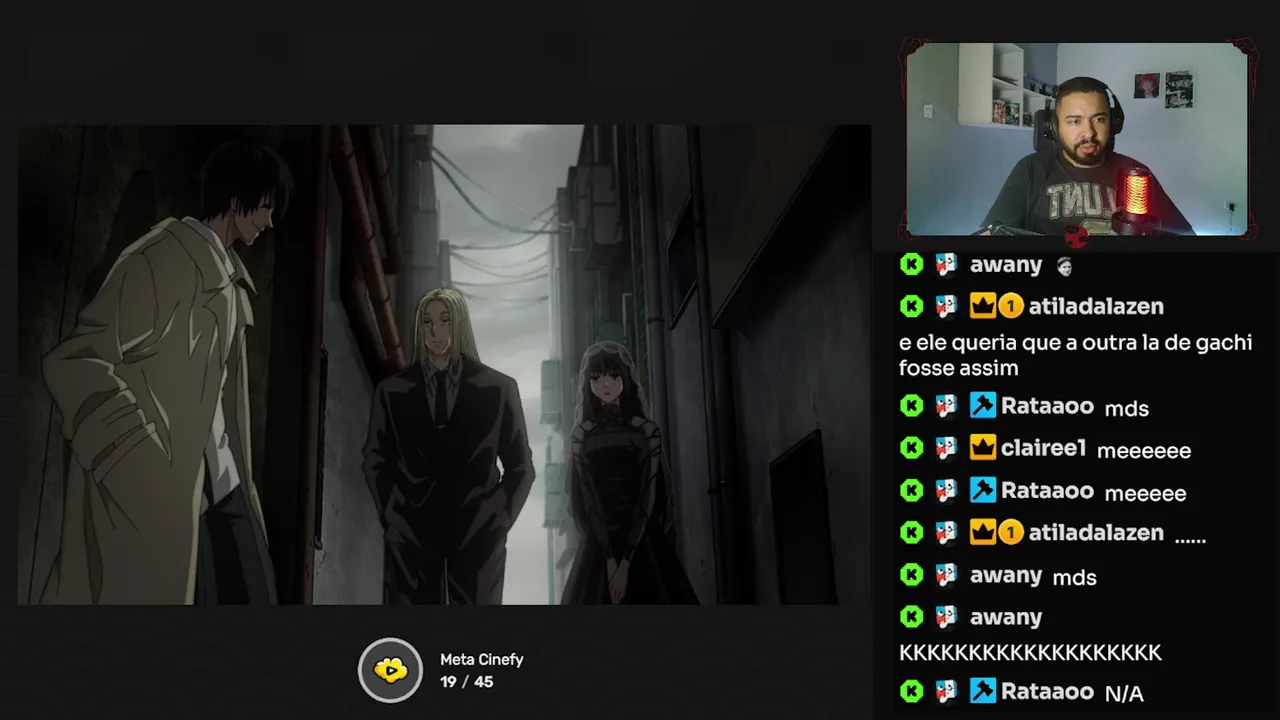Click crown badge on atiladalazen's '......' message
The image size is (1280, 720).
(982, 533)
